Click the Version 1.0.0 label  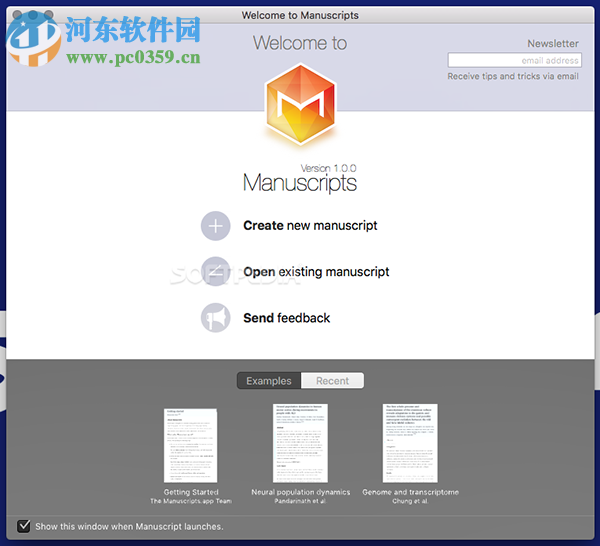pos(328,168)
